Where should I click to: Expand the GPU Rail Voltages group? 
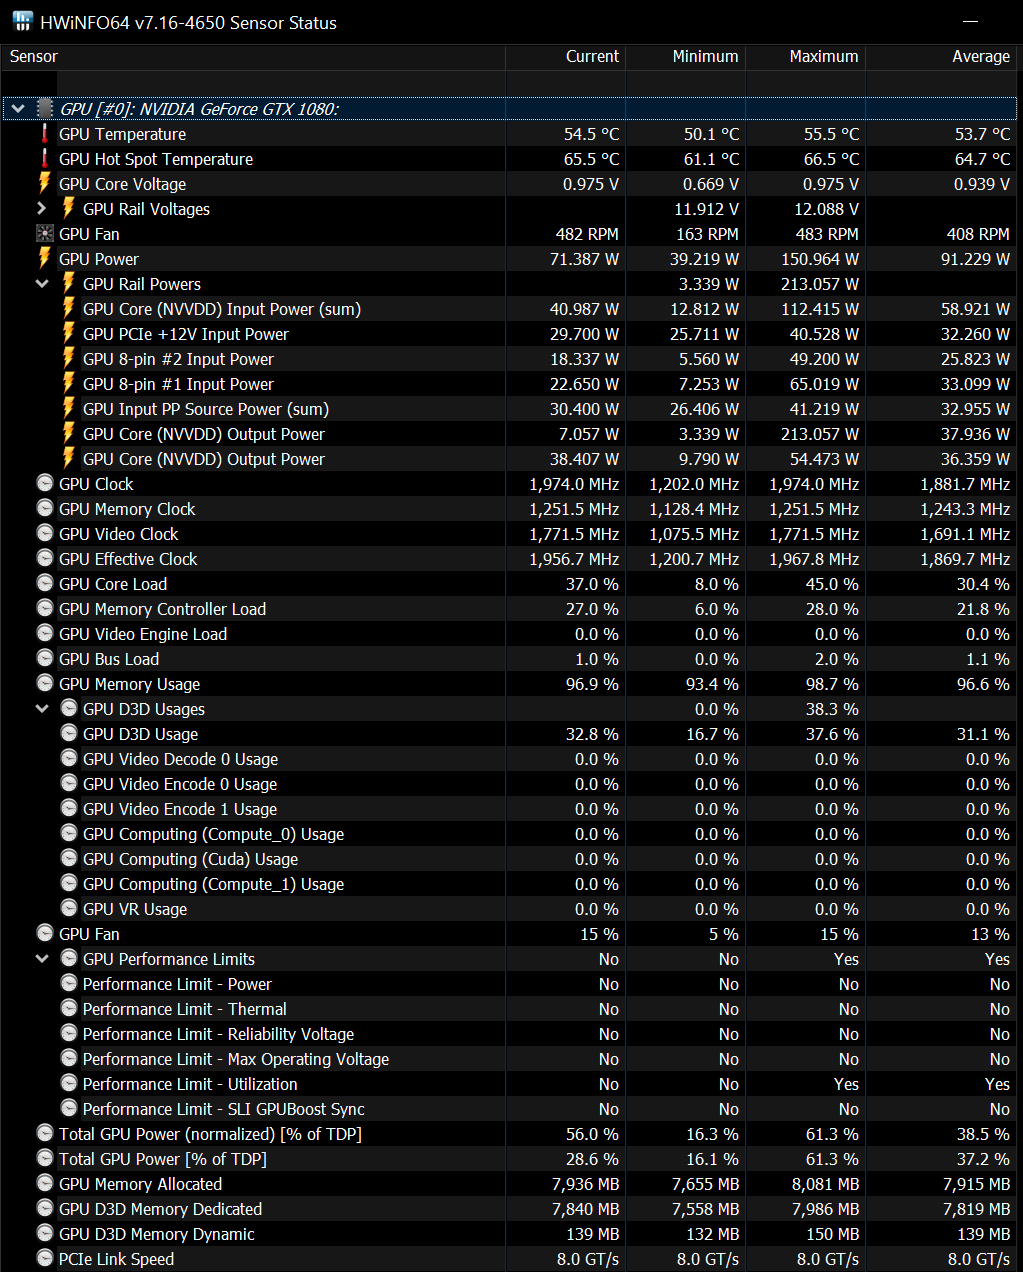point(42,208)
